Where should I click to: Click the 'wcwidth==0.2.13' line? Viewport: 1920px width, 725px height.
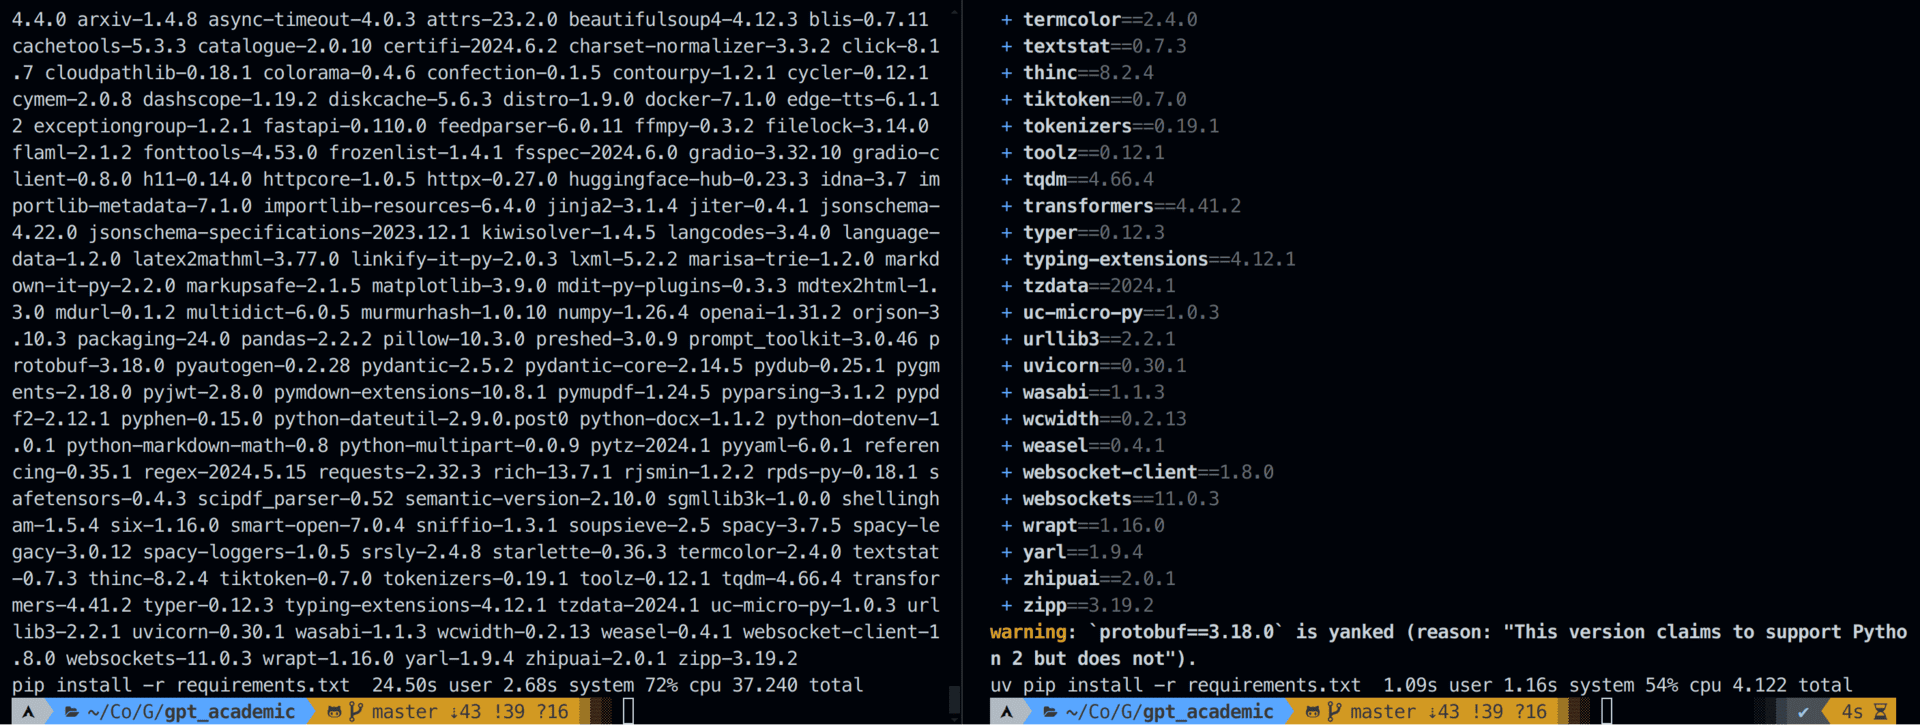pos(1094,419)
